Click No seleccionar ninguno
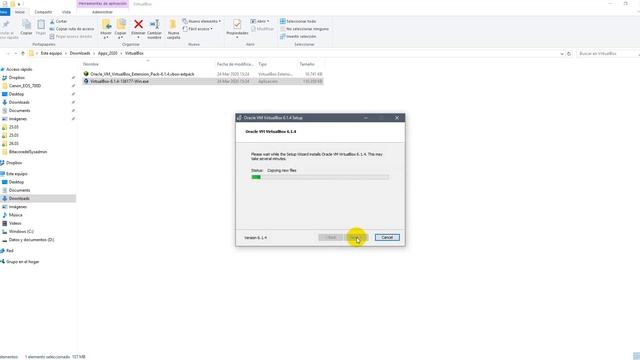 tap(304, 29)
